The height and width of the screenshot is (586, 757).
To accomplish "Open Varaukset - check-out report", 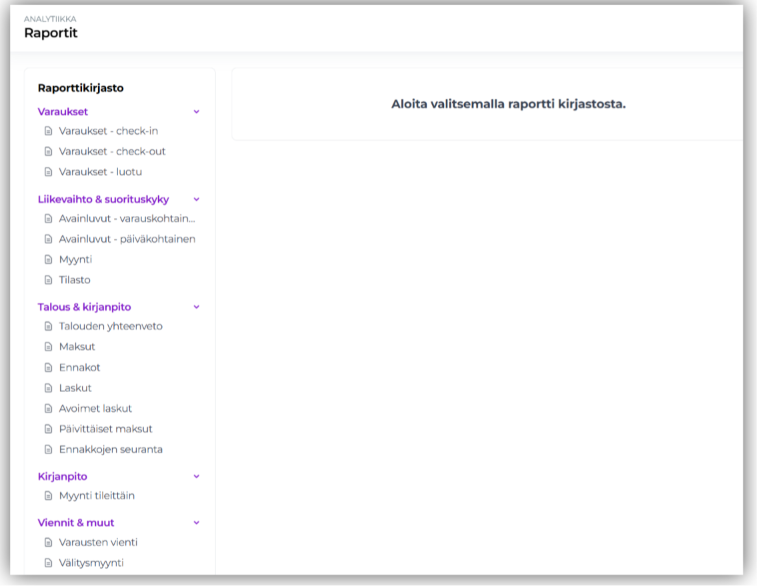I will click(112, 151).
